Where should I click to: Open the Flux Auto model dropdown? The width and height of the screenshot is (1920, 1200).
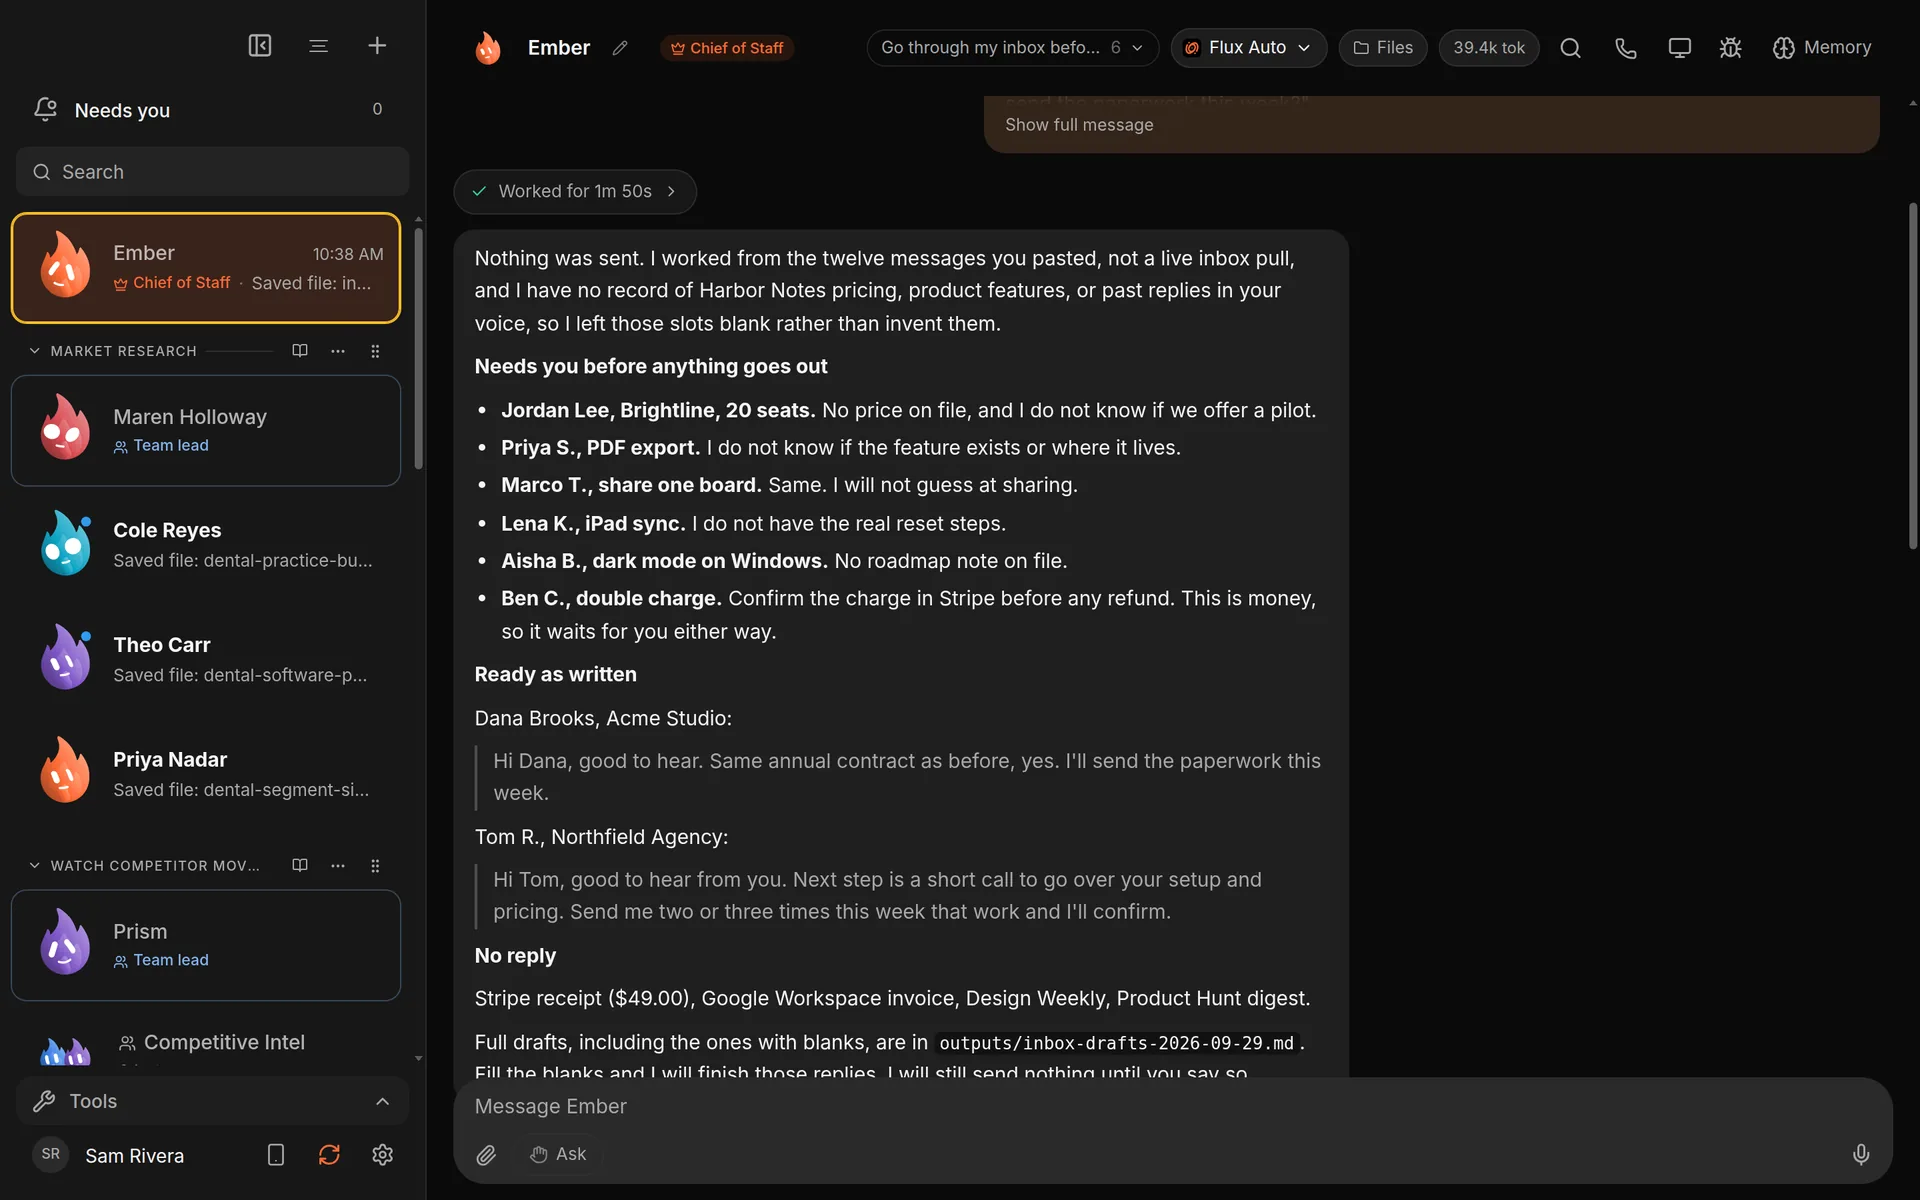[1248, 48]
